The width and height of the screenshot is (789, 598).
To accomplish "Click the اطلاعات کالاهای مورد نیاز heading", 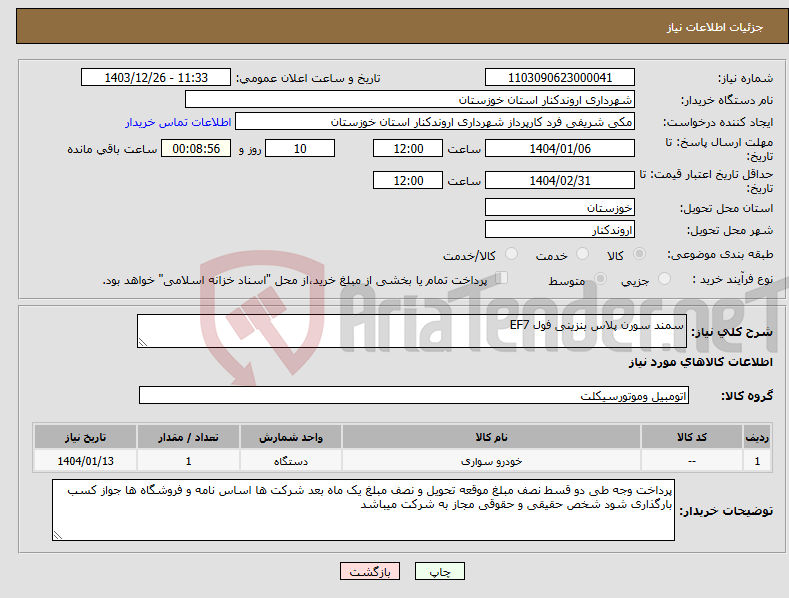I will point(700,362).
